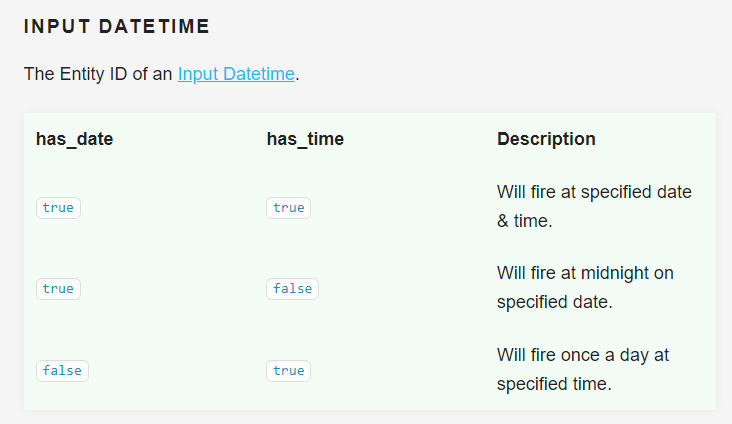Click the INPUT DATETIME section heading
The width and height of the screenshot is (732, 424).
coord(117,27)
